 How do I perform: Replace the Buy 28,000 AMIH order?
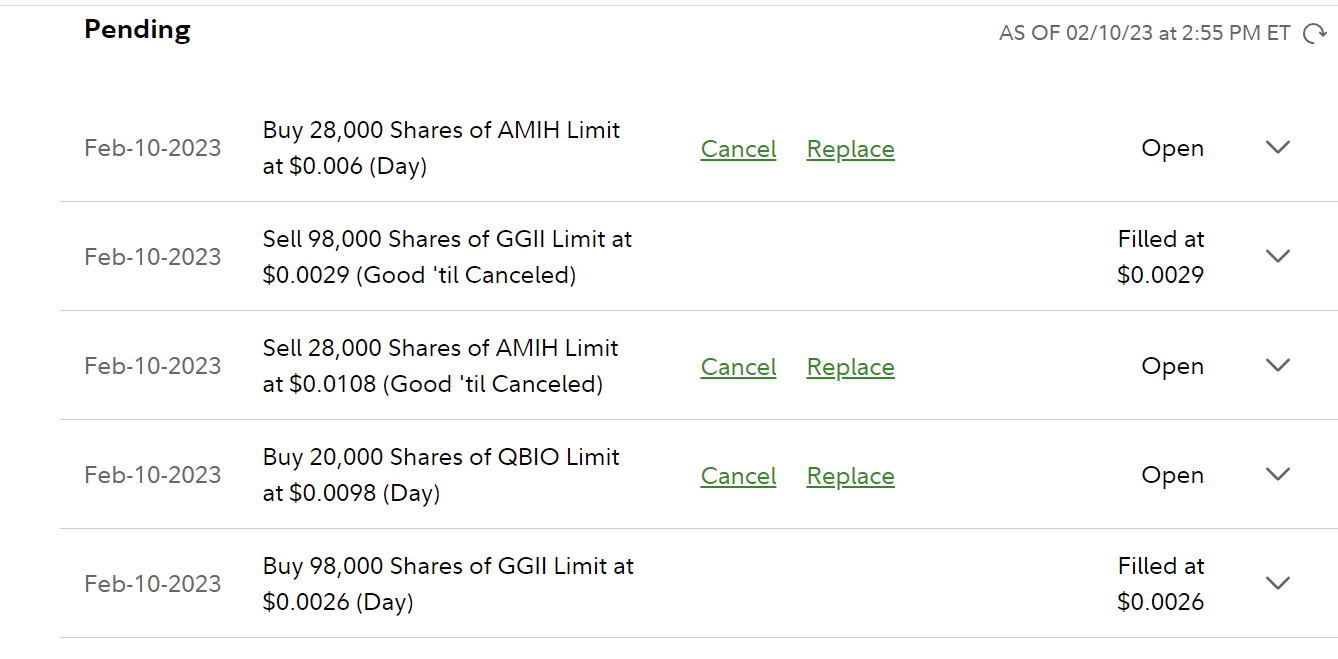click(850, 149)
